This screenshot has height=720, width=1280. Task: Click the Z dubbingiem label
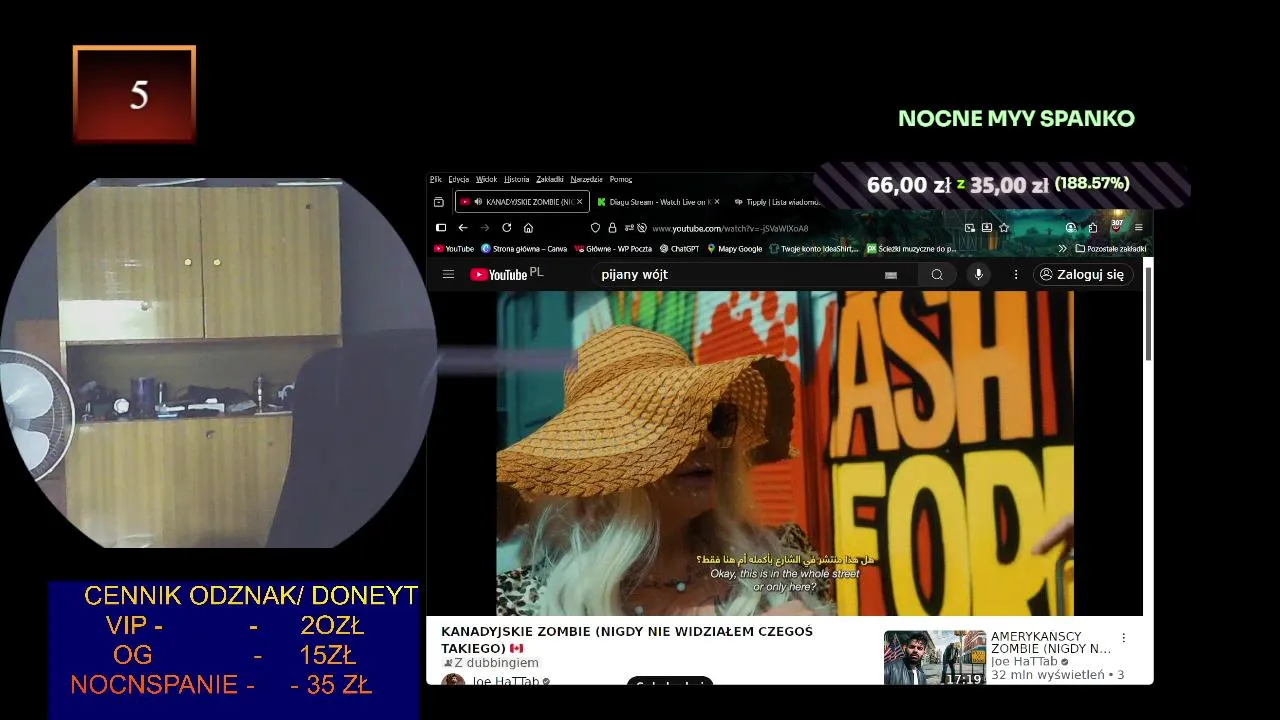pyautogui.click(x=490, y=663)
